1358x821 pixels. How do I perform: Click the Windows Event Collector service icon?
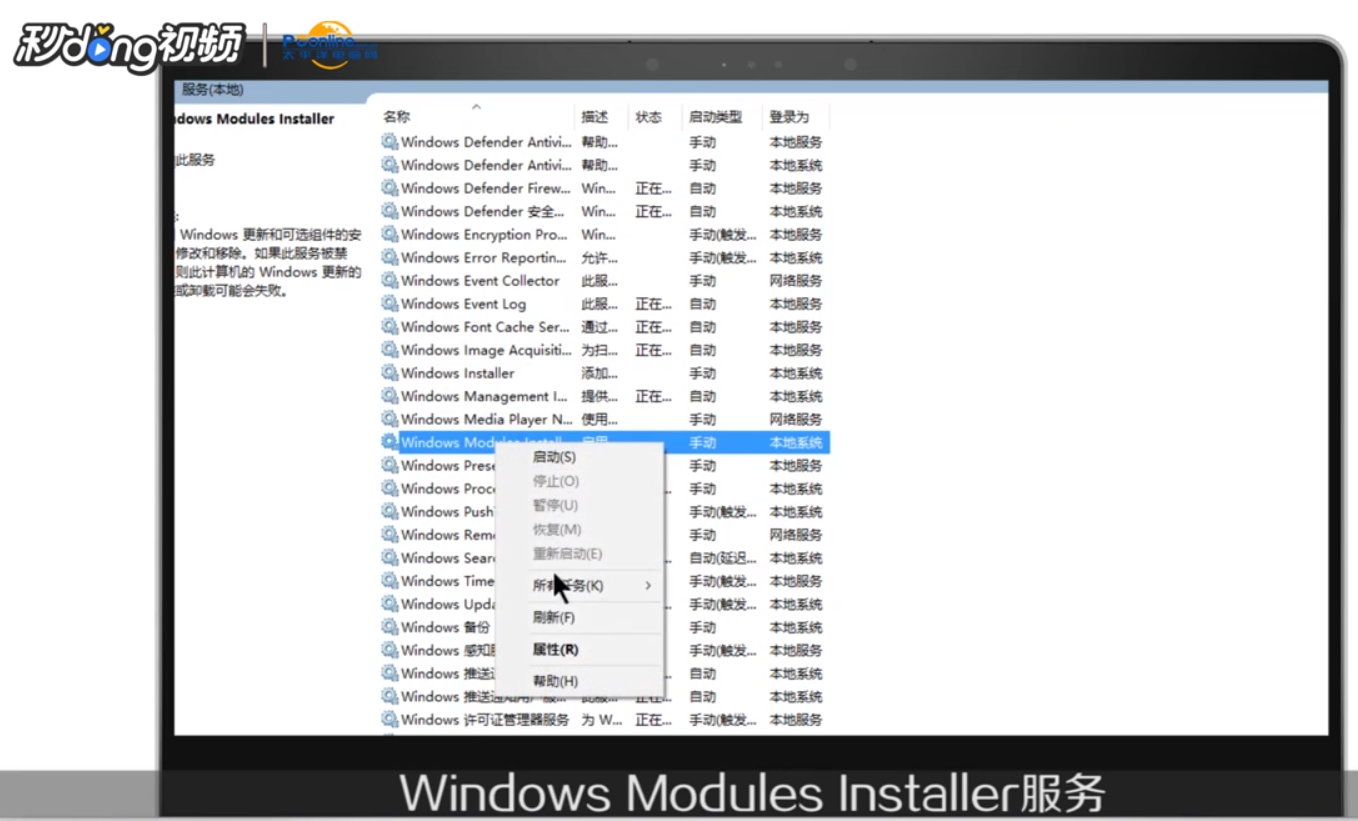click(x=389, y=280)
